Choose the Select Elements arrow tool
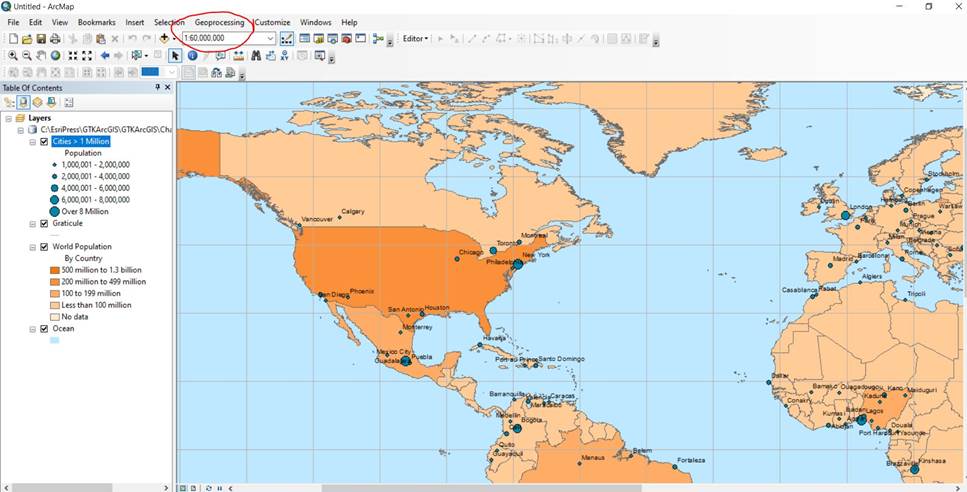Screen dimensions: 967x492 tap(175, 55)
